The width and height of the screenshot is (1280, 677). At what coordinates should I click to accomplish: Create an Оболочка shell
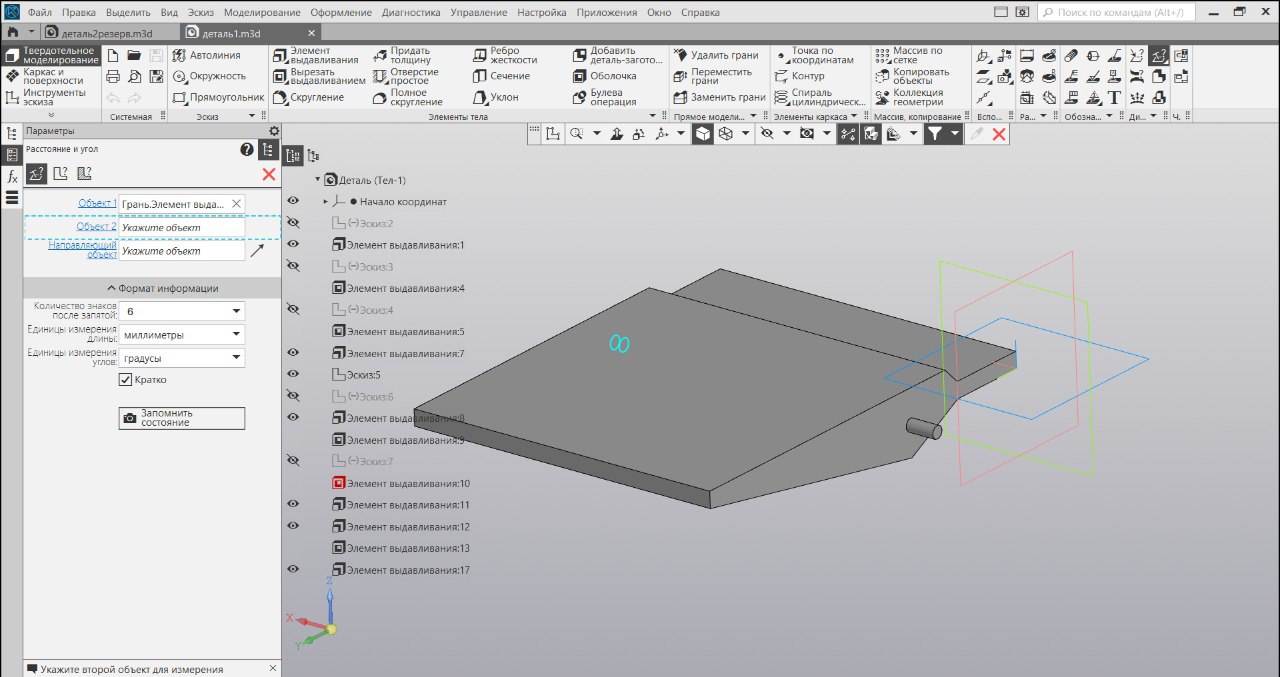tap(605, 76)
